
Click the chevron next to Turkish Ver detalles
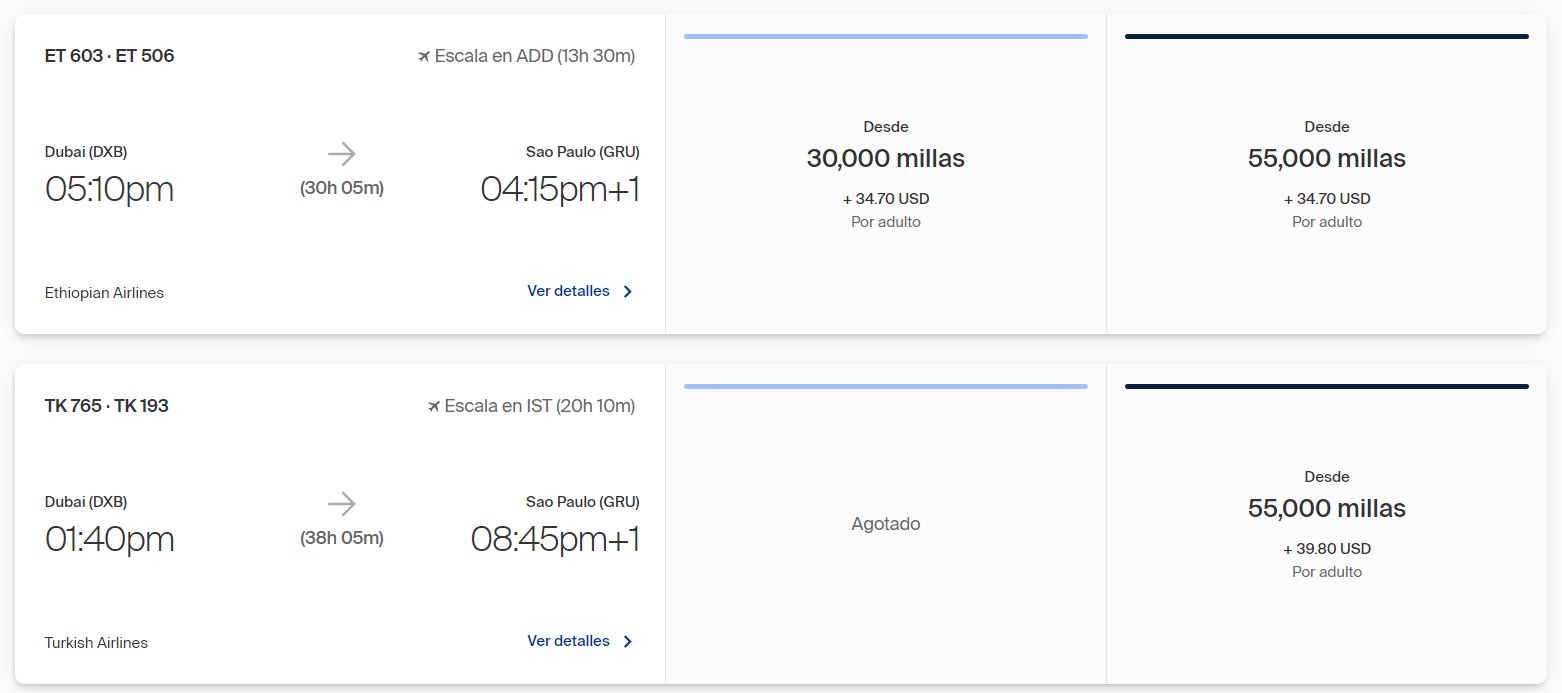pos(627,642)
